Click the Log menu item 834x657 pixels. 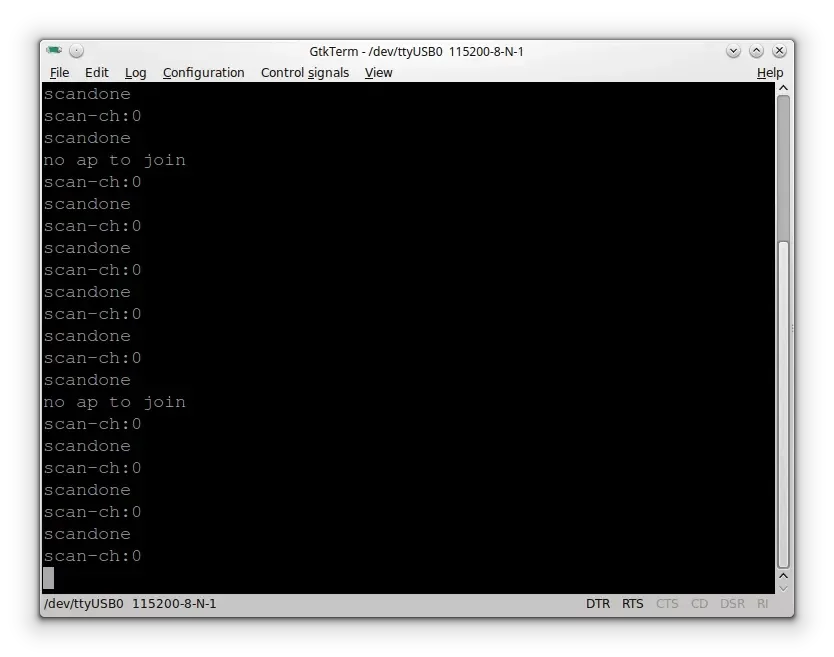136,73
